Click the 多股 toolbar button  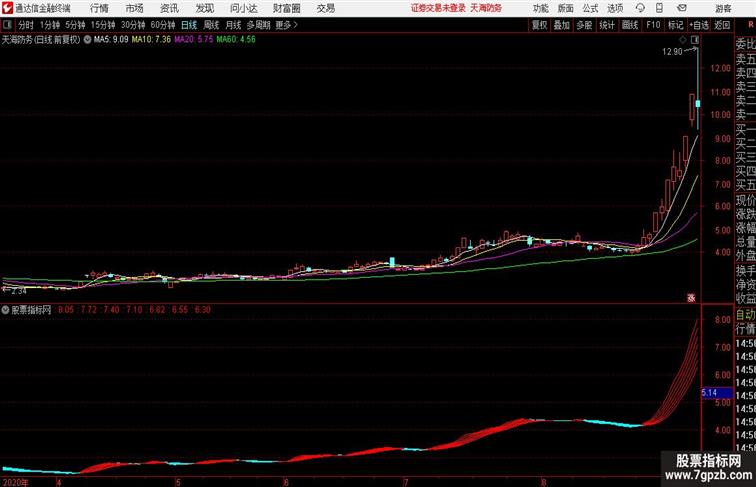click(584, 25)
